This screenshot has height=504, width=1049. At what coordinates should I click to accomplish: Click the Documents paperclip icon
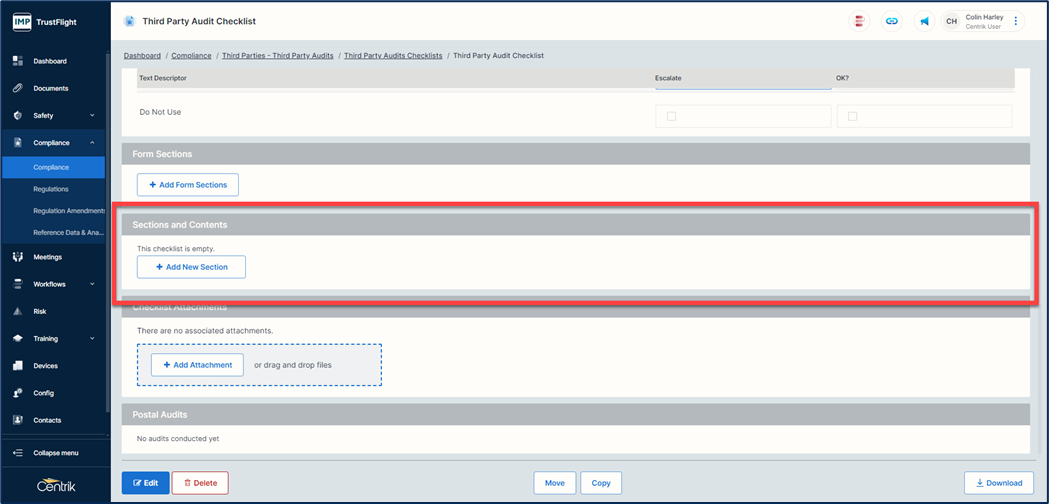click(18, 88)
